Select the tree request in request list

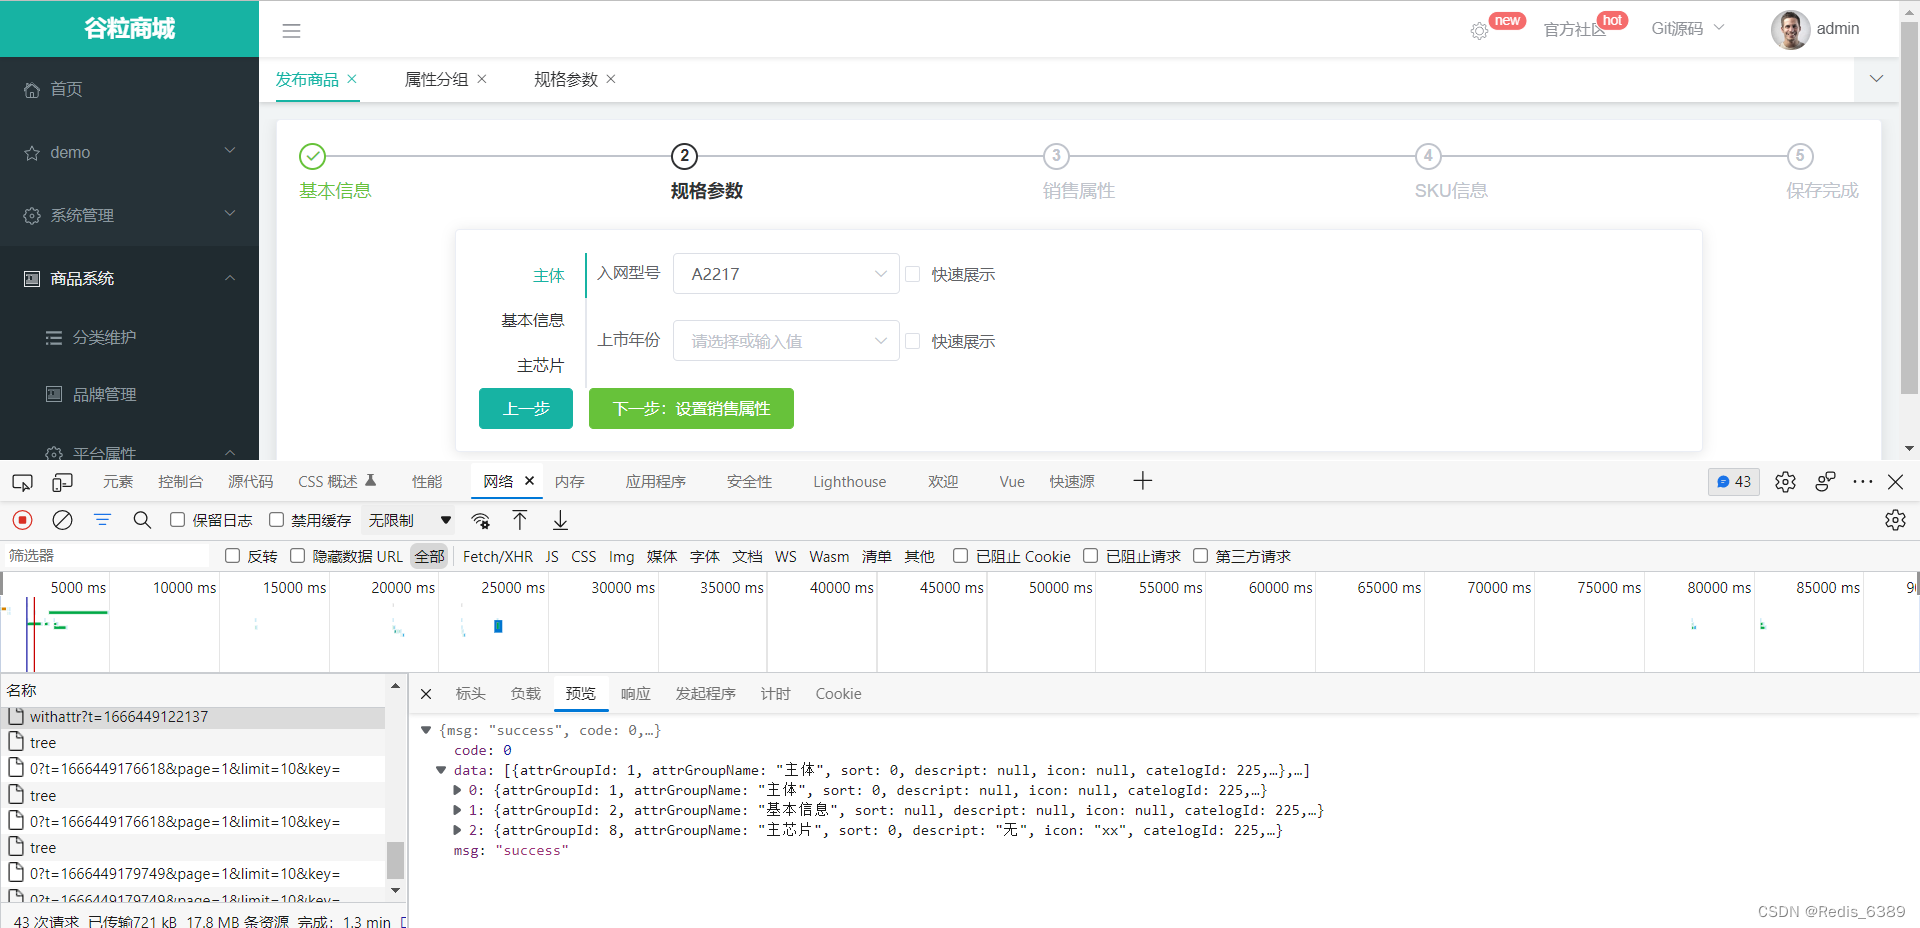tap(42, 742)
